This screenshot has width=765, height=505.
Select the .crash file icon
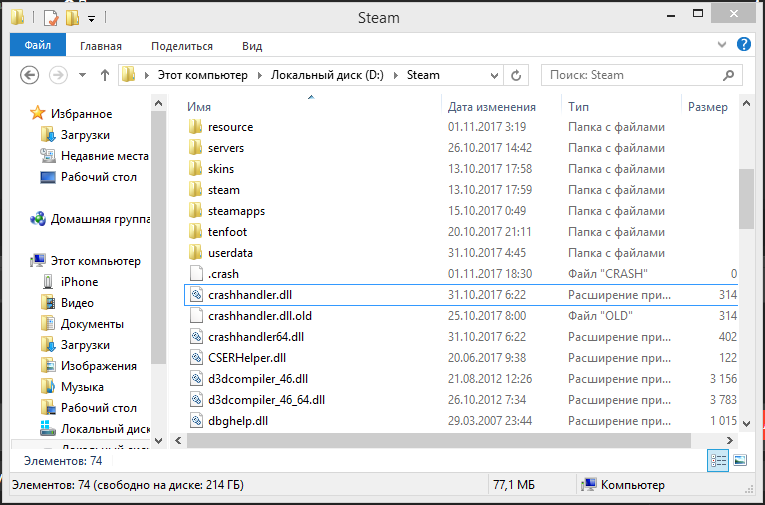click(x=196, y=274)
